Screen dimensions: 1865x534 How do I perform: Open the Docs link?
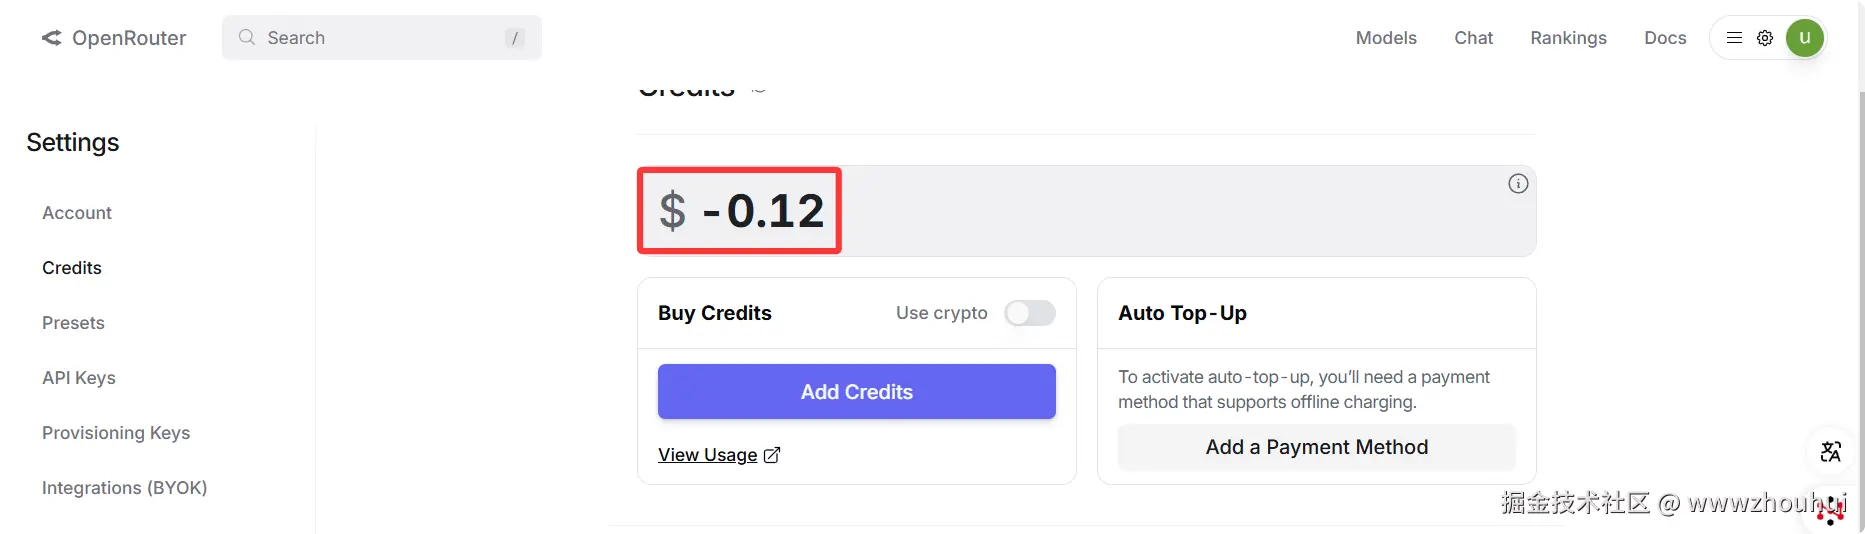[x=1665, y=38]
